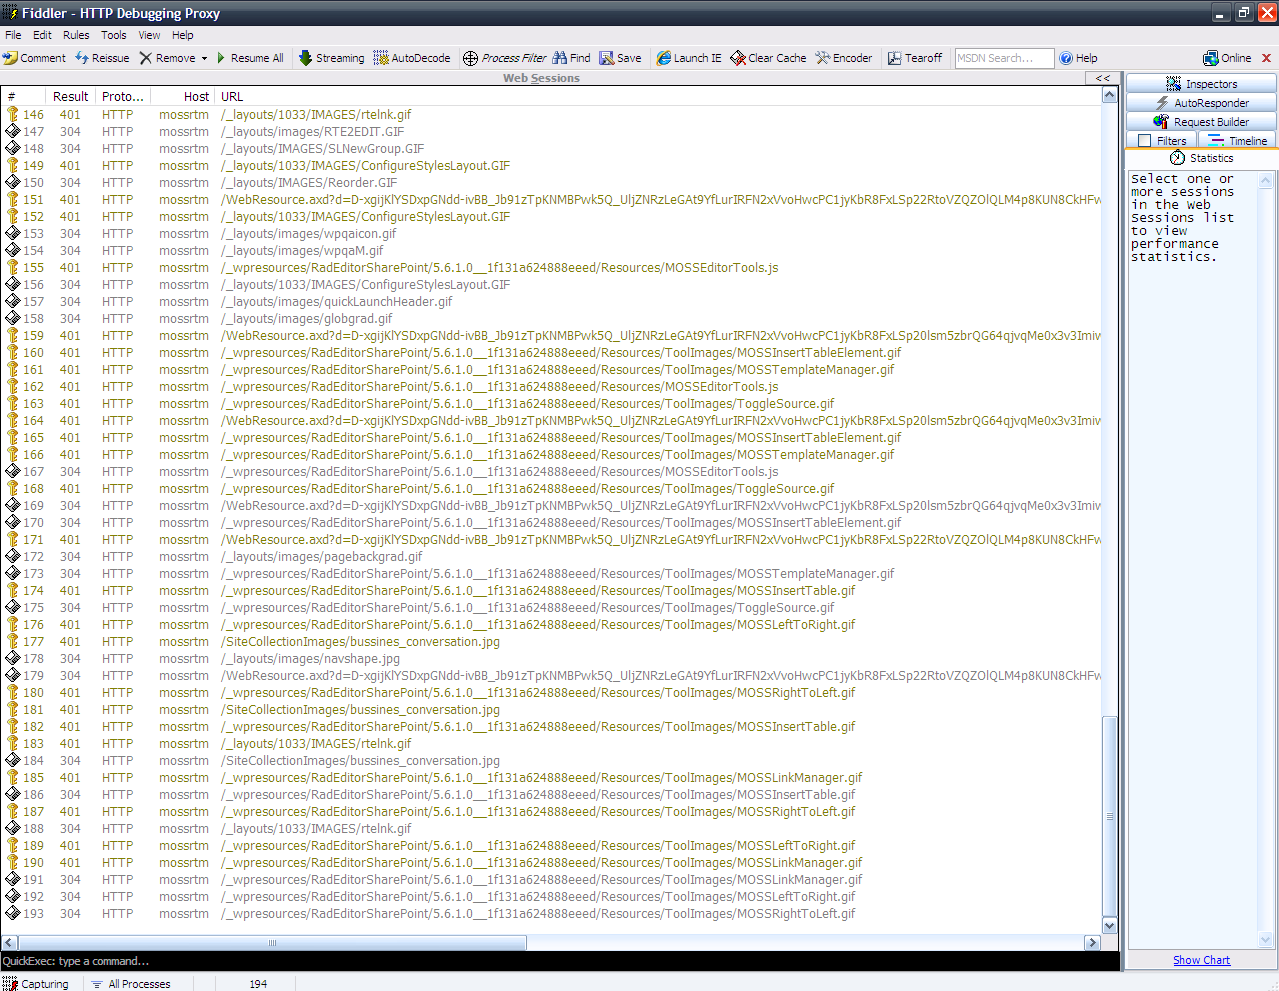Click the sessions horizontal scrollbar thumb

(x=272, y=942)
